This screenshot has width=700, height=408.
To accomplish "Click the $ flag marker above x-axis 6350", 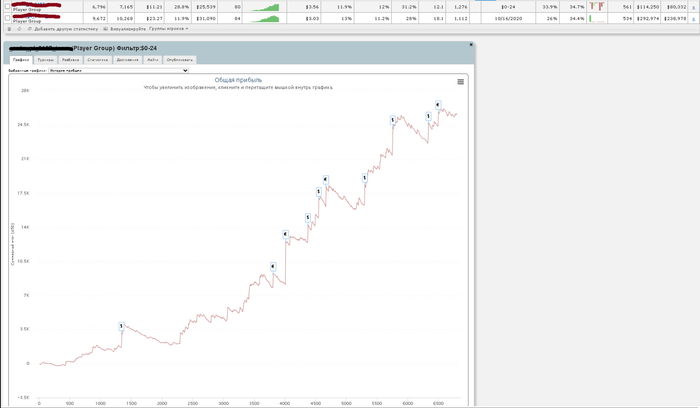I will (429, 116).
